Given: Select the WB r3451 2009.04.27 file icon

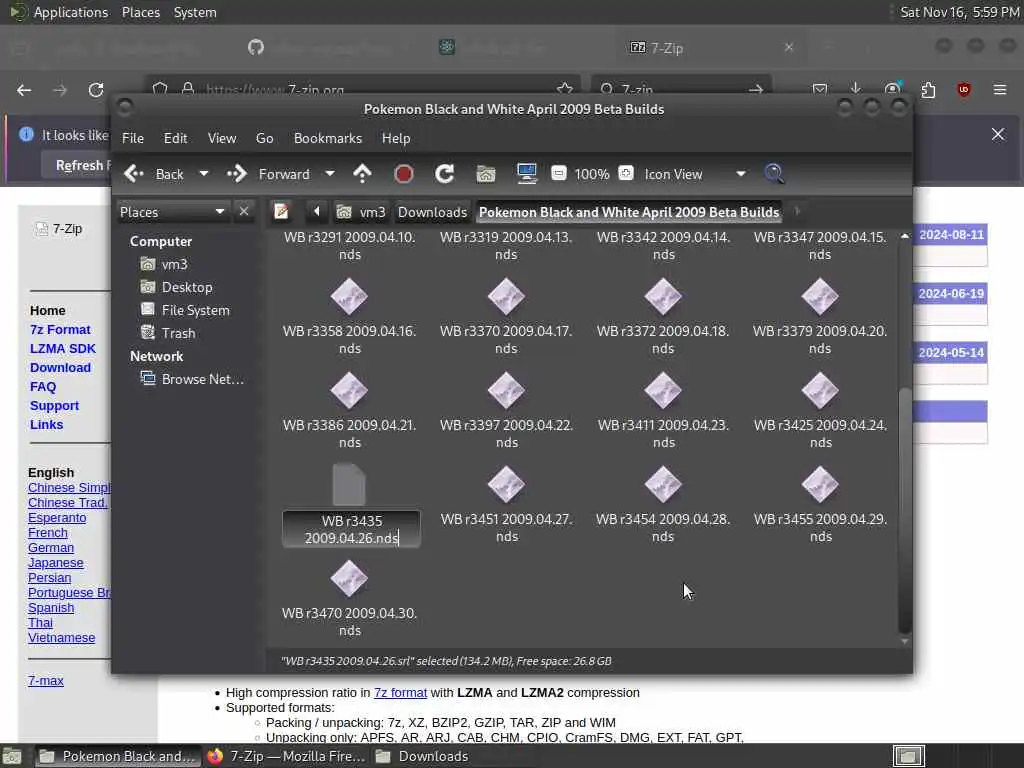Looking at the screenshot, I should coord(506,485).
